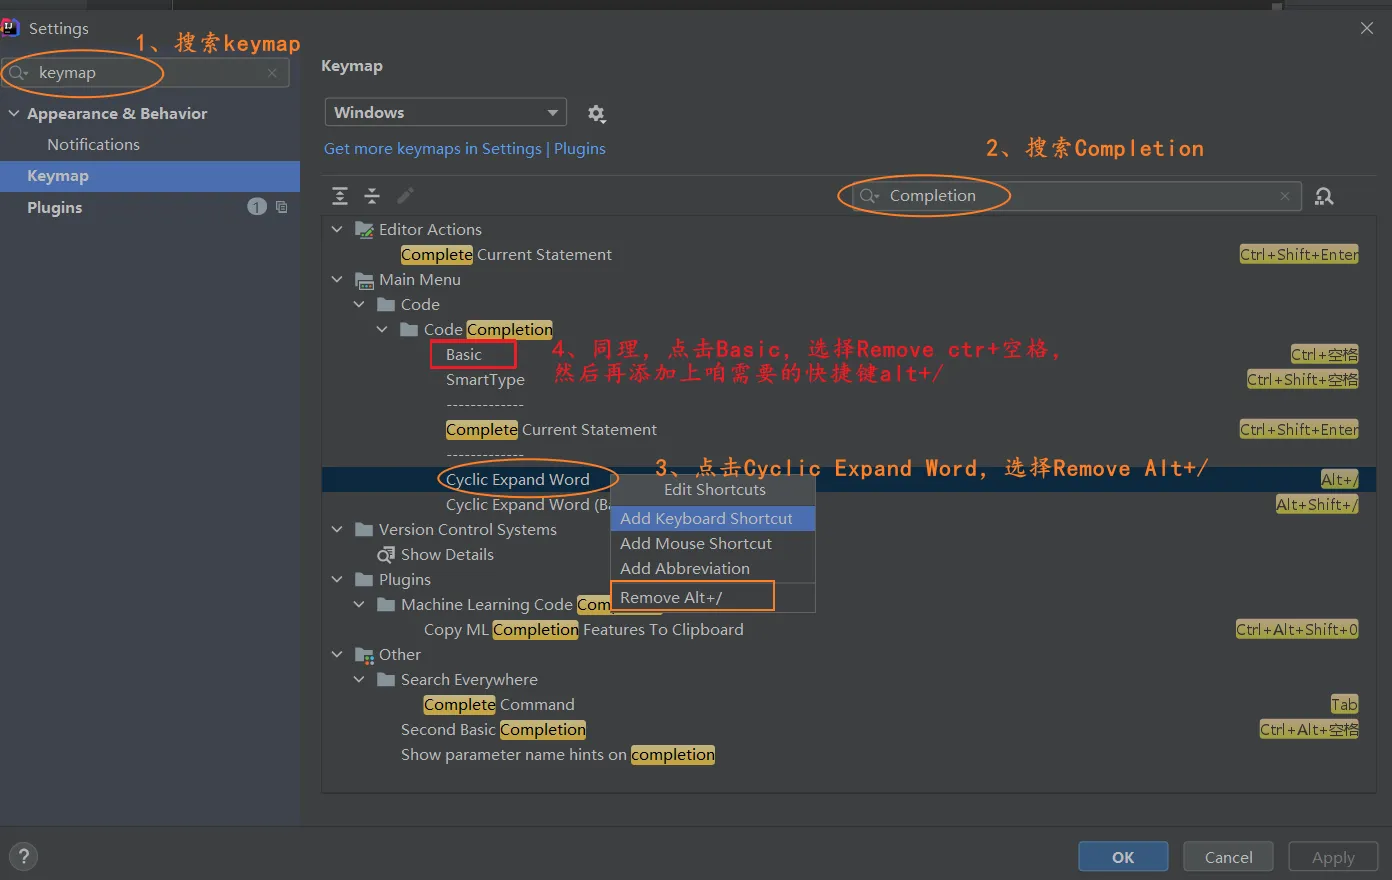
Task: Clear the keymap settings search
Action: [x=272, y=73]
